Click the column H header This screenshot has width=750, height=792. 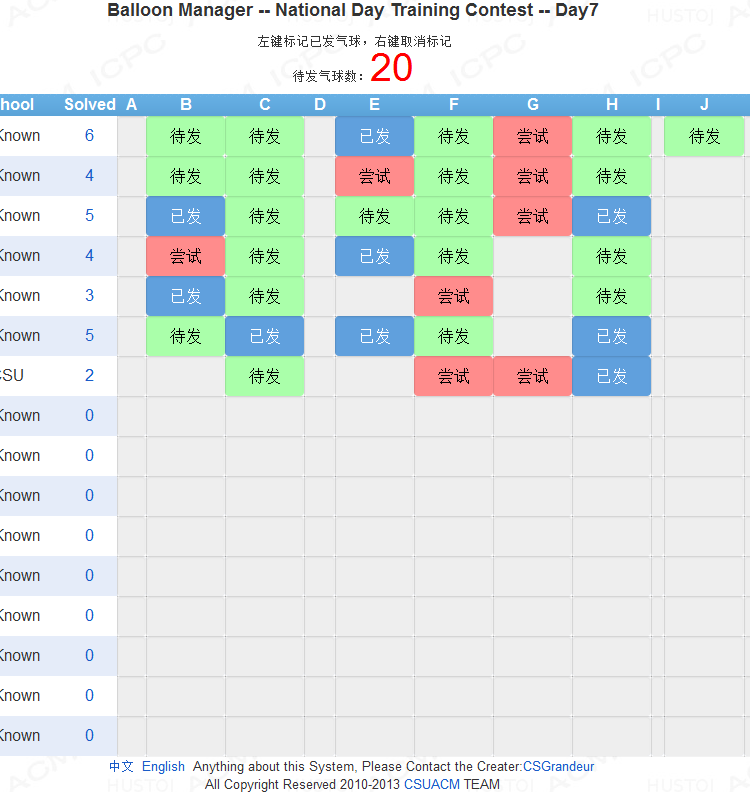pos(612,105)
